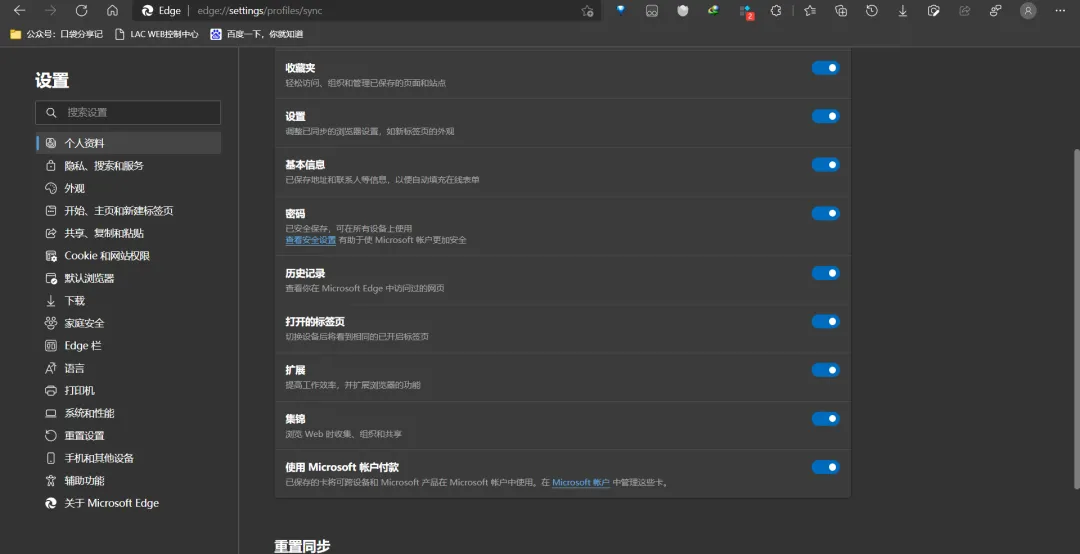Open the grey shield extension icon

point(683,10)
